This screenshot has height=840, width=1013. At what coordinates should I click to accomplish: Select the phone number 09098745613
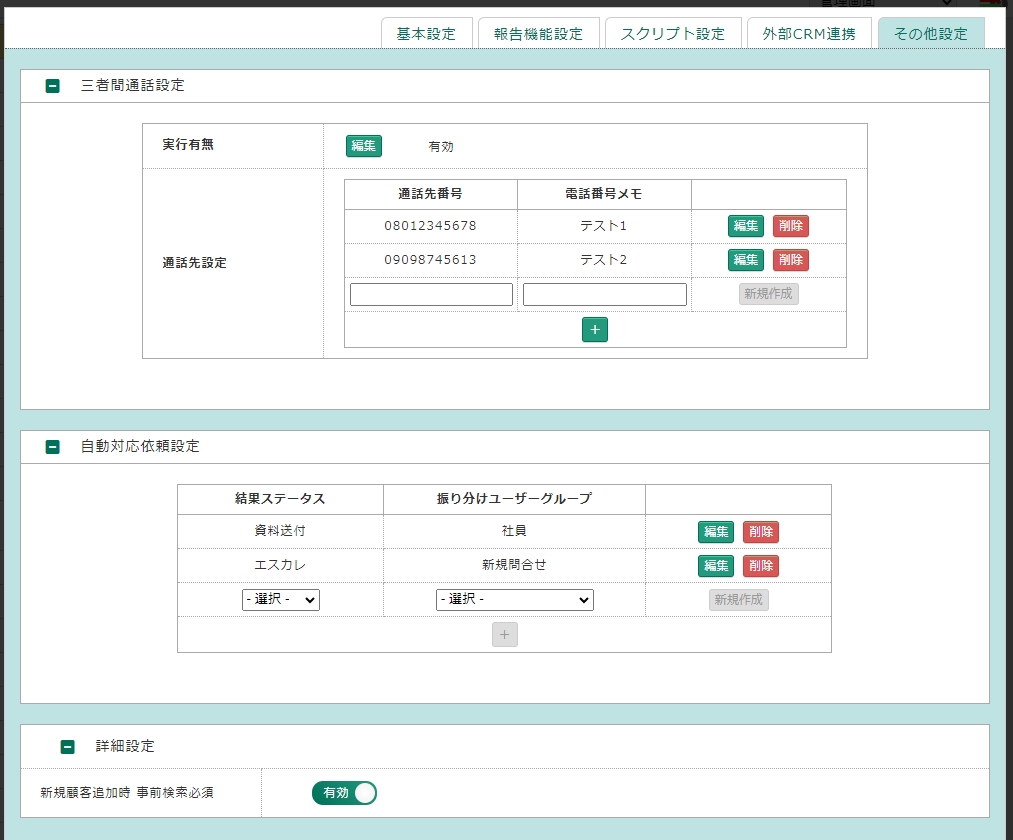point(430,260)
